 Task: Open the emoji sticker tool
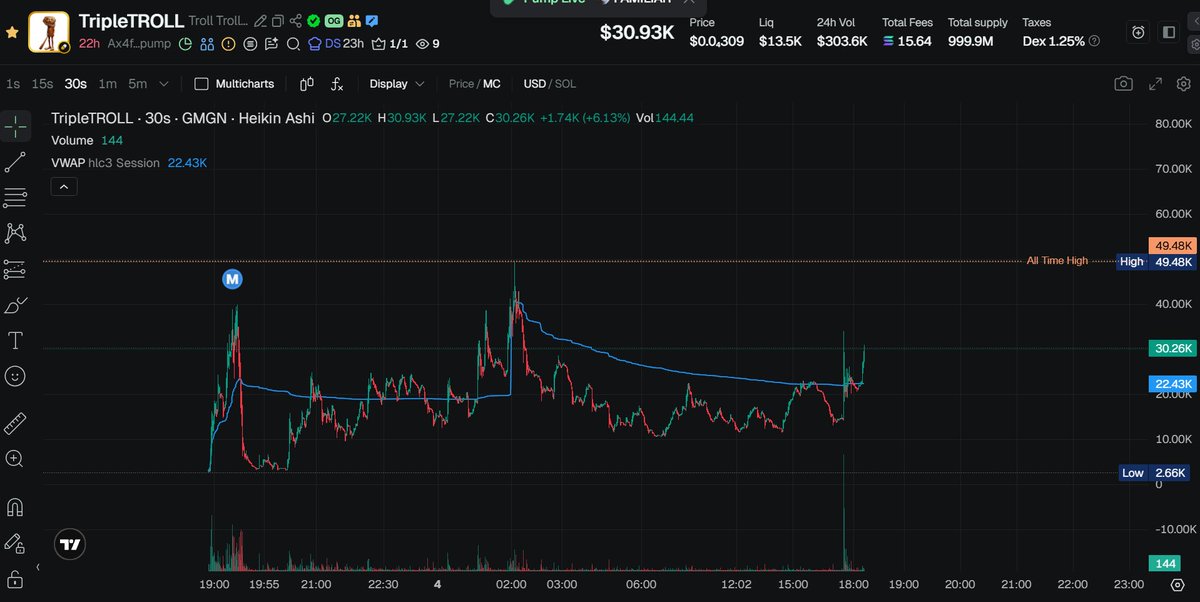click(15, 376)
